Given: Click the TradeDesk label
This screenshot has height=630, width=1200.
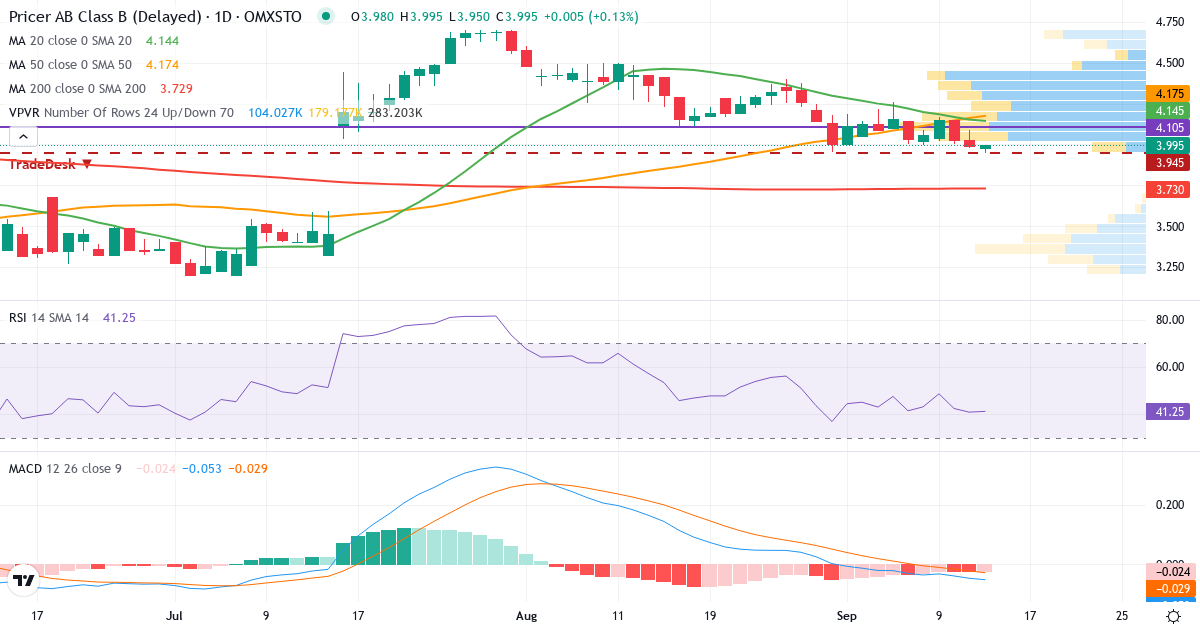Looking at the screenshot, I should click(x=44, y=164).
